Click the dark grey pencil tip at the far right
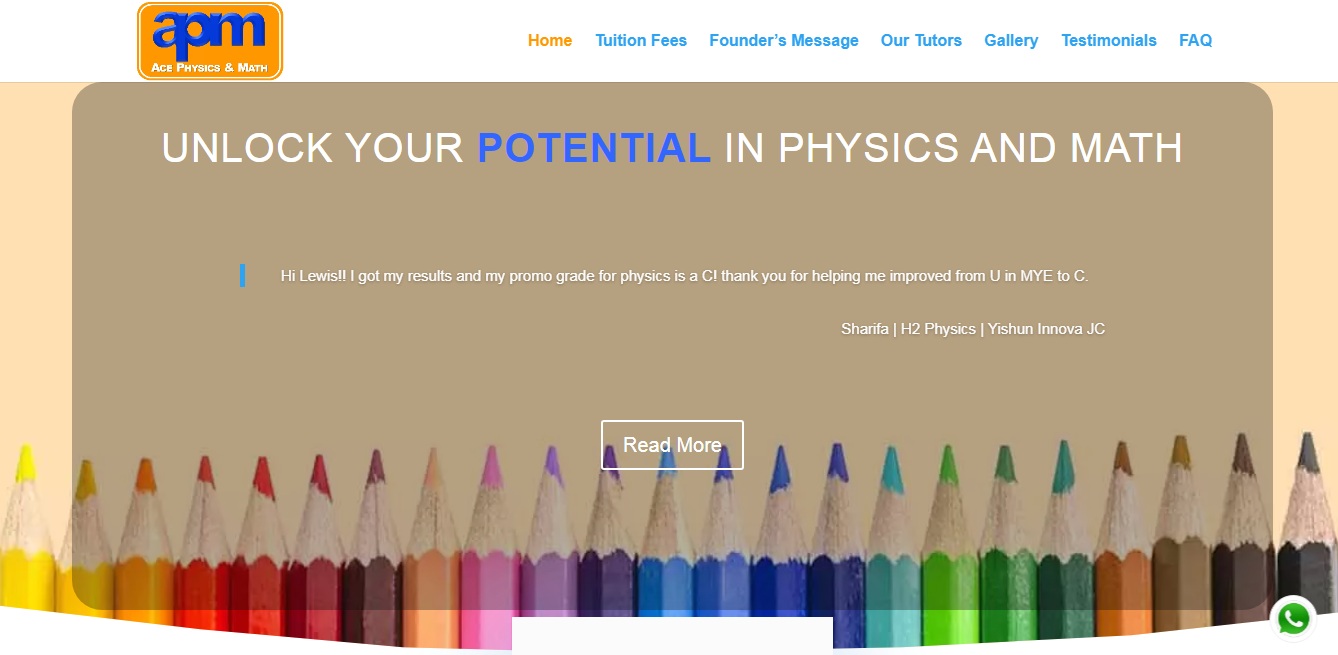 click(1308, 452)
